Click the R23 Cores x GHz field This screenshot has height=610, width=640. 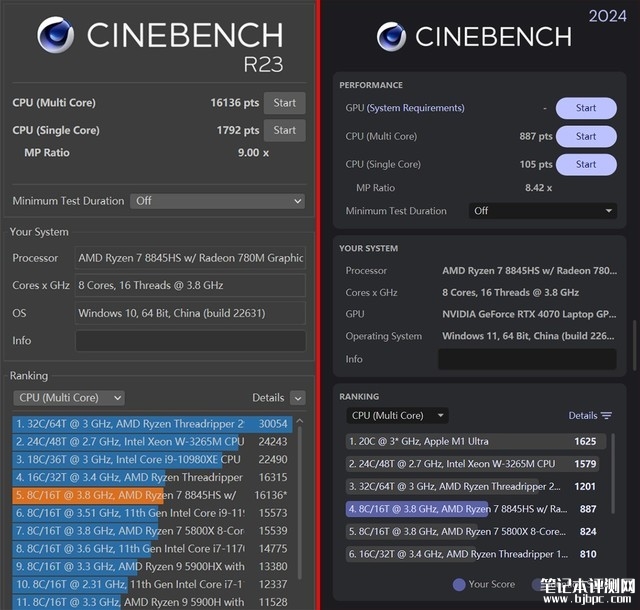point(190,285)
